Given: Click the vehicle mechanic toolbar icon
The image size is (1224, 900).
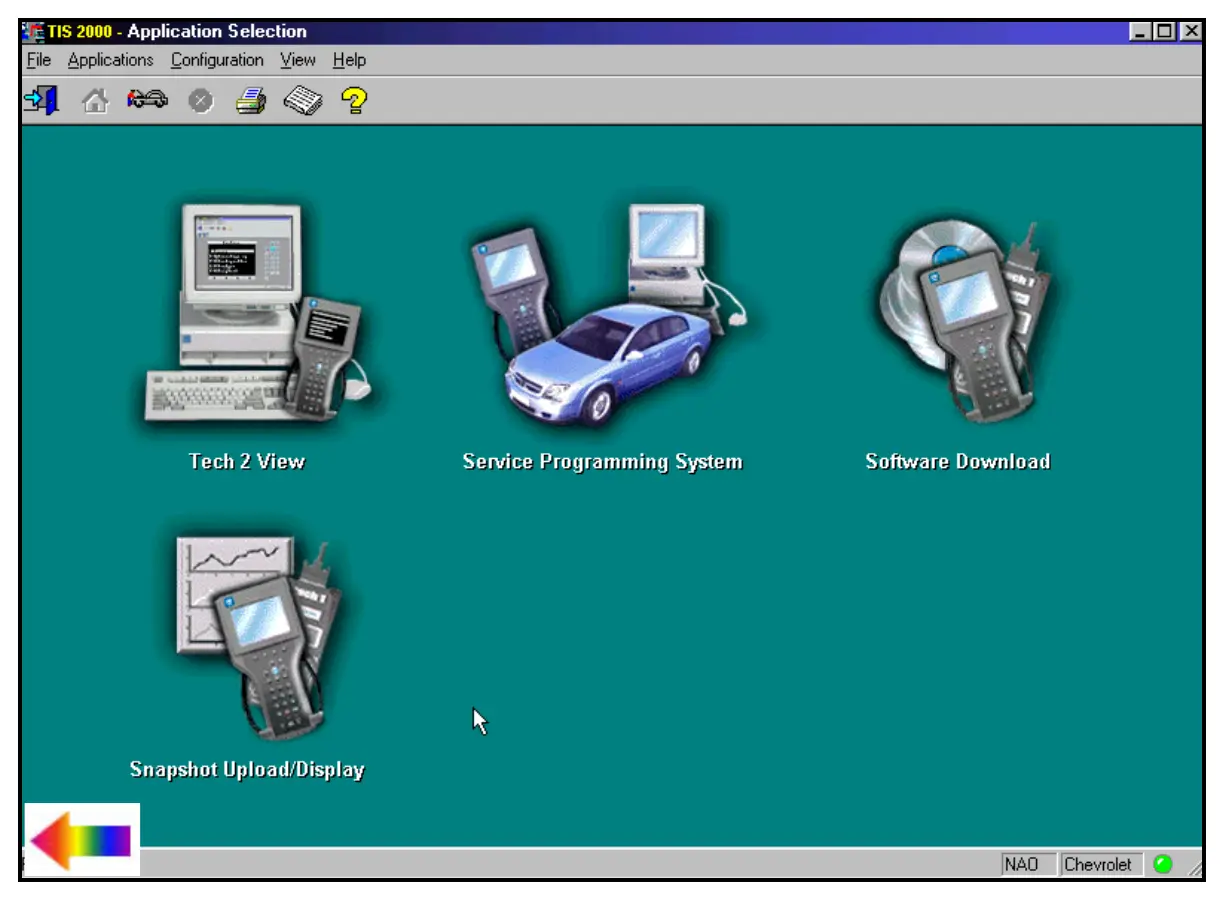Looking at the screenshot, I should 147,101.
